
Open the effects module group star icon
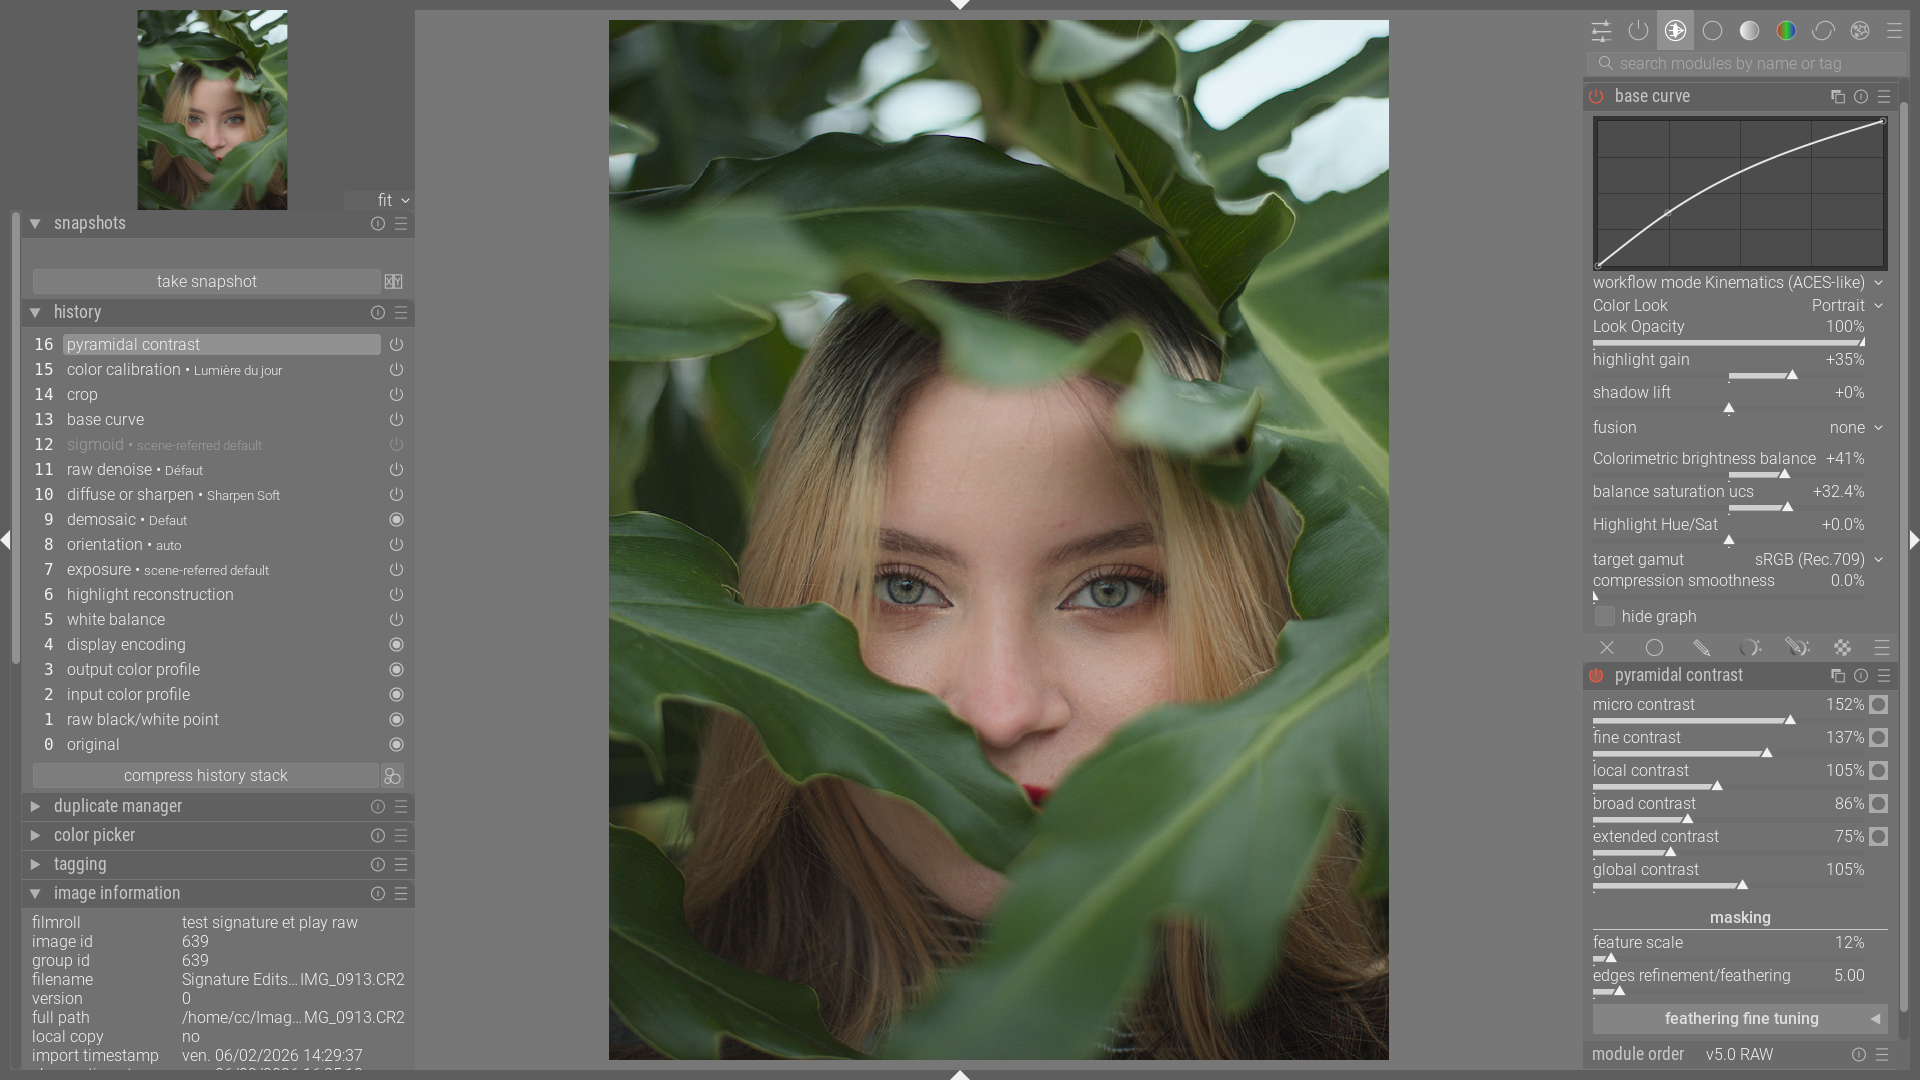1860,31
